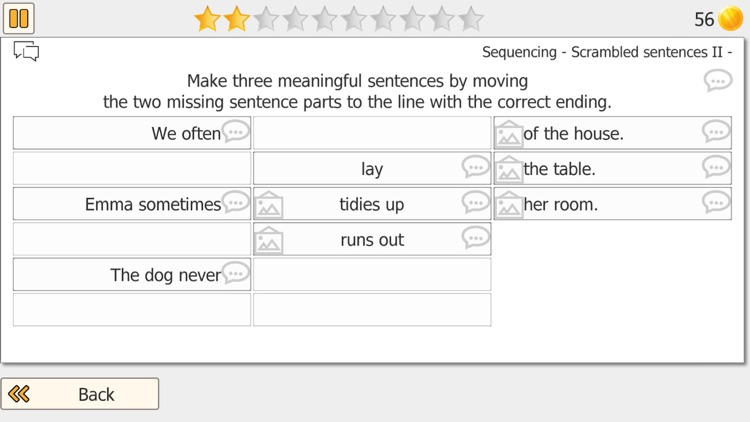Image resolution: width=750 pixels, height=422 pixels.
Task: Click speech bubble beside 'The dog never'
Action: [236, 273]
